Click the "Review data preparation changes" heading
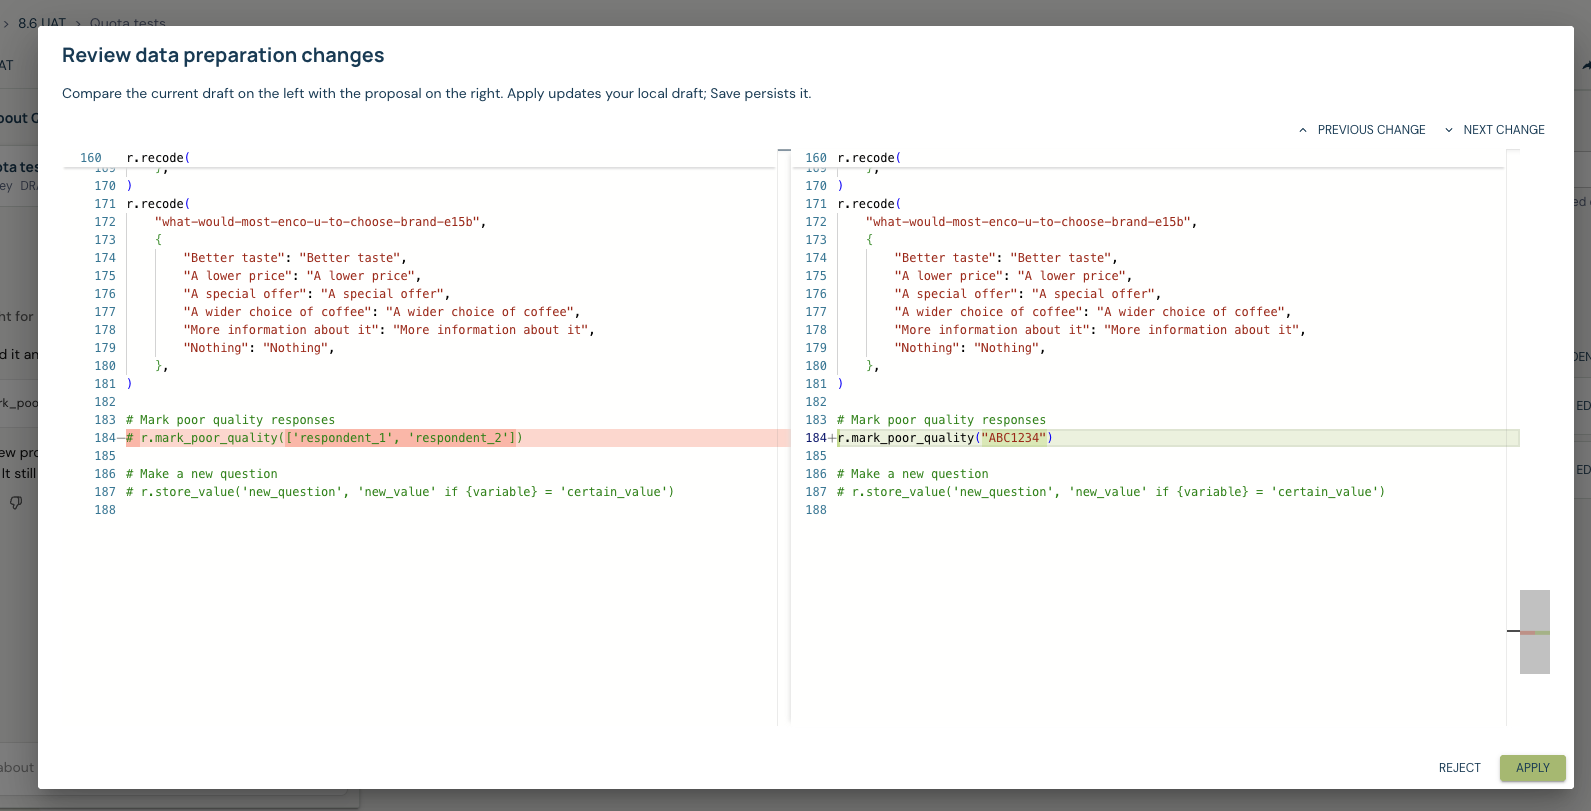 point(223,56)
